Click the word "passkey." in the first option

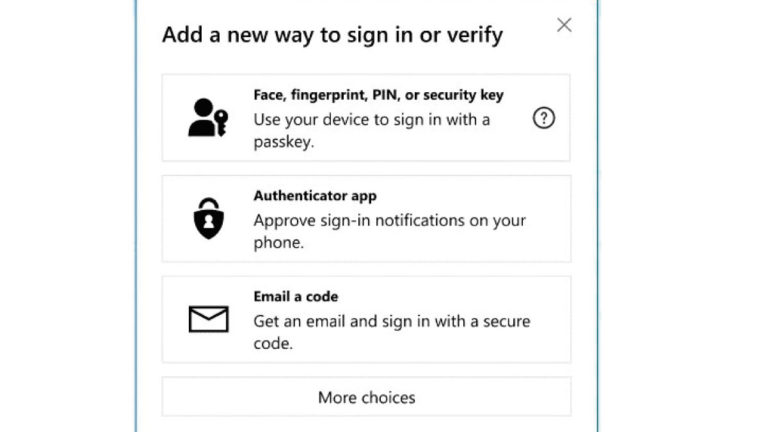point(284,143)
